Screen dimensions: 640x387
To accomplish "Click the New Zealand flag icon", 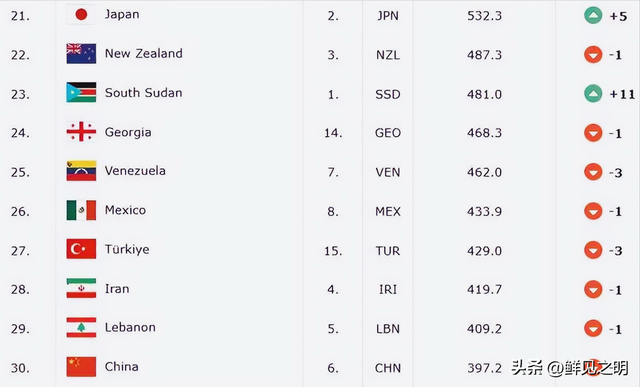I will 81,53.
